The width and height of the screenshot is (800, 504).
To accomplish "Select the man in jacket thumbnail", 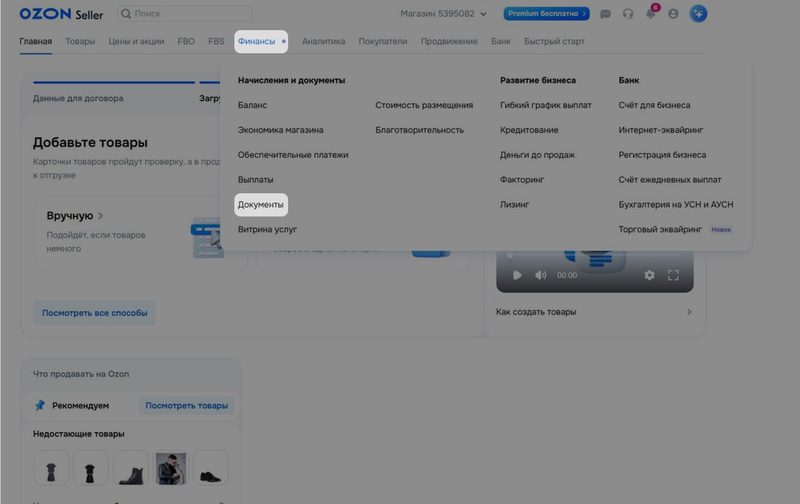I will [x=170, y=468].
